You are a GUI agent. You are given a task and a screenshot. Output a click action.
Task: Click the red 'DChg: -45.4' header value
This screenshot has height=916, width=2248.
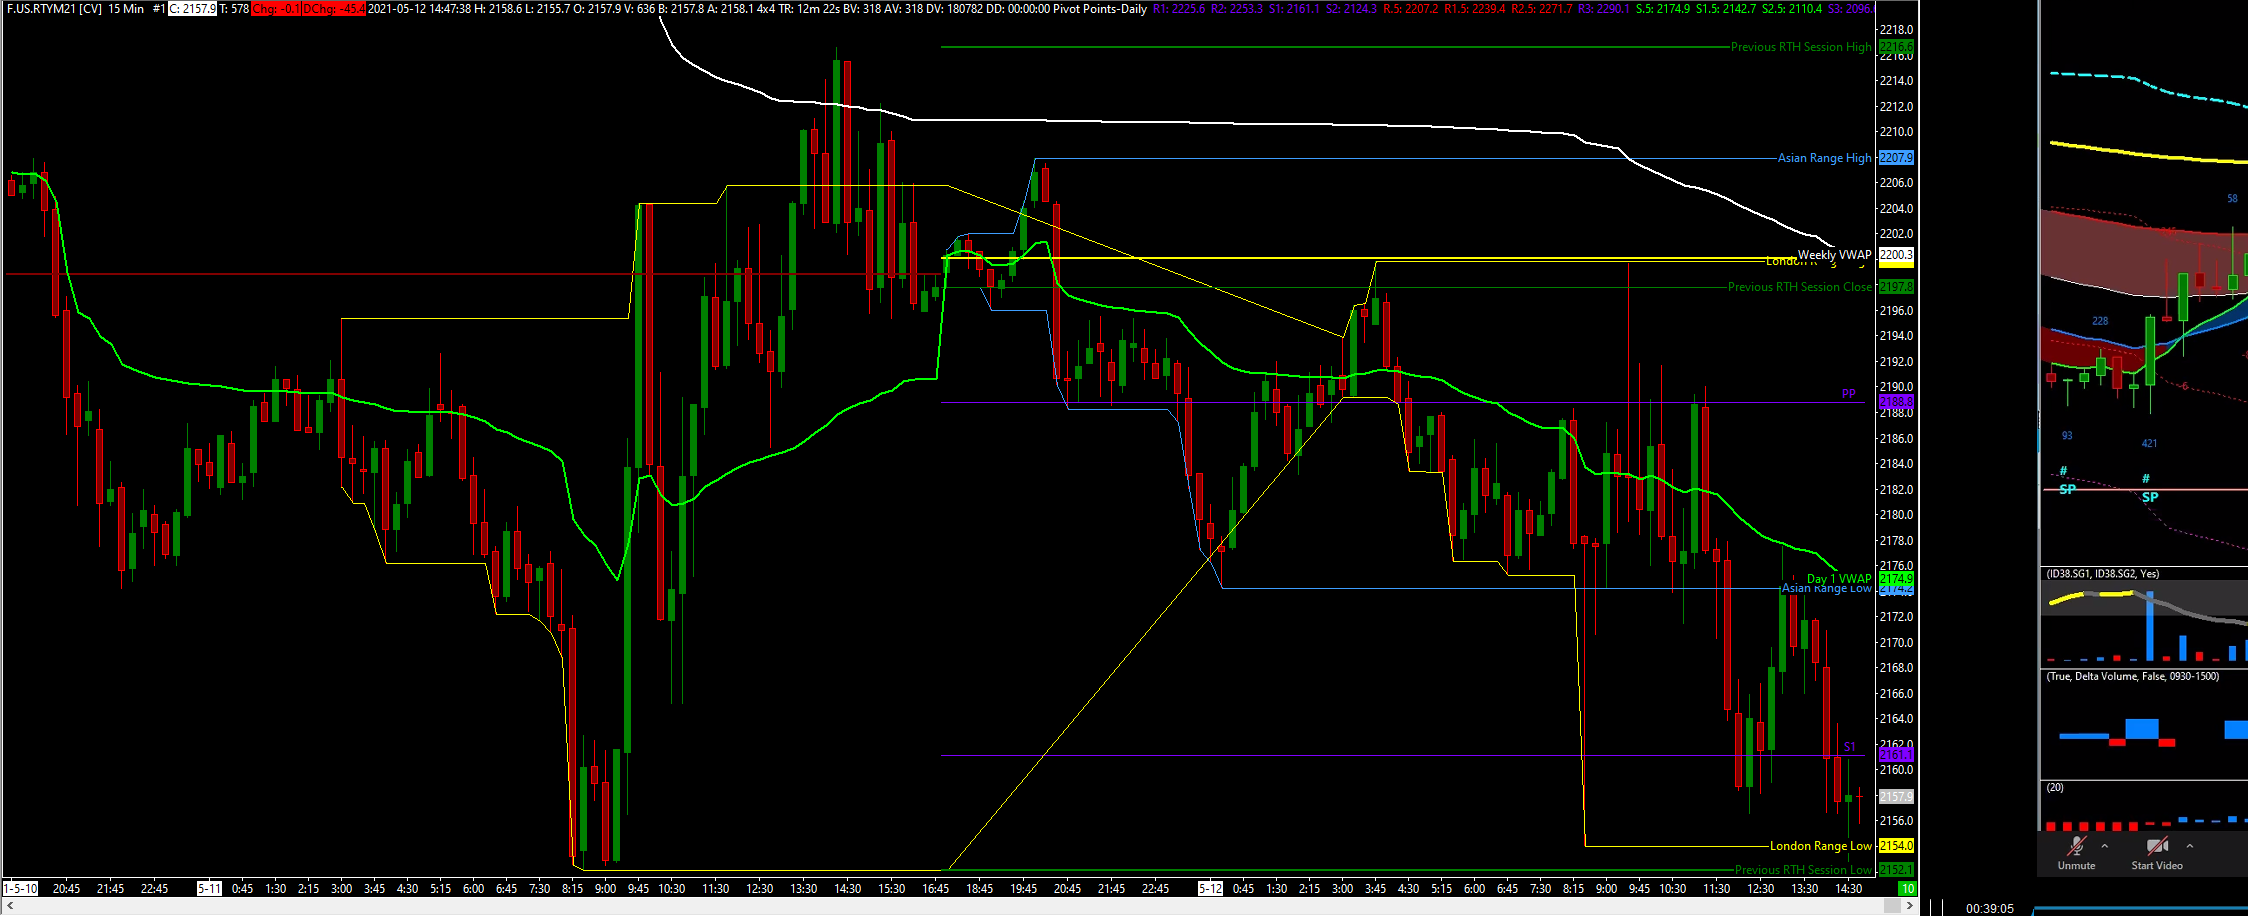pyautogui.click(x=333, y=8)
